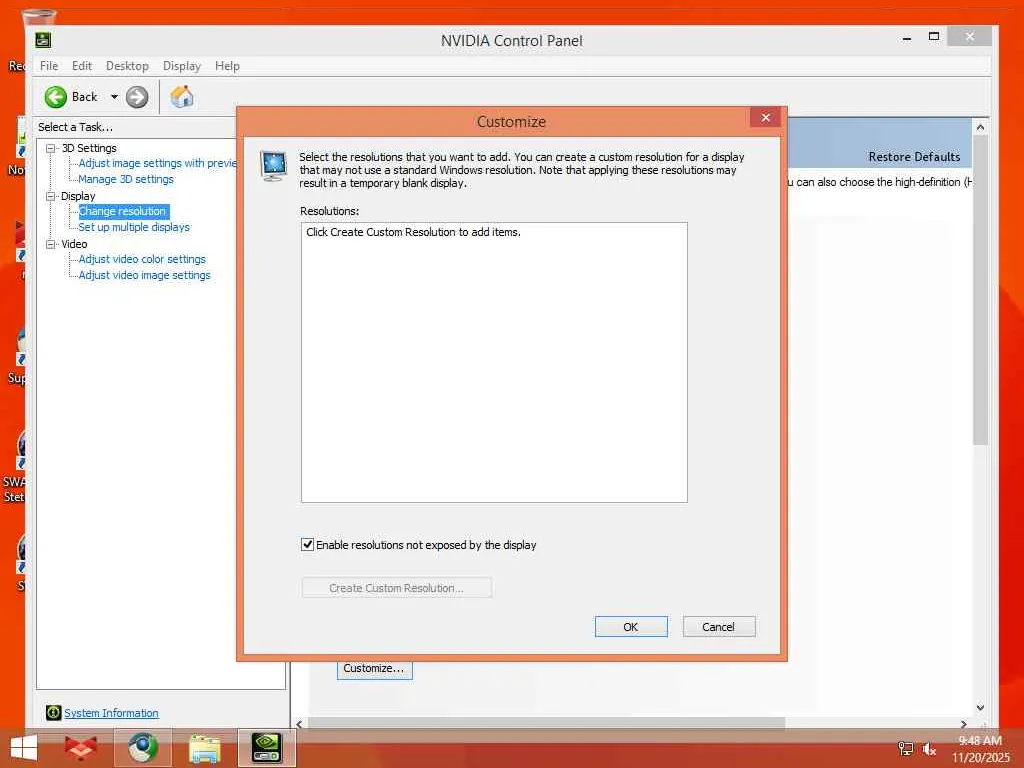Click the System Information icon
The image size is (1024, 768).
tap(54, 712)
